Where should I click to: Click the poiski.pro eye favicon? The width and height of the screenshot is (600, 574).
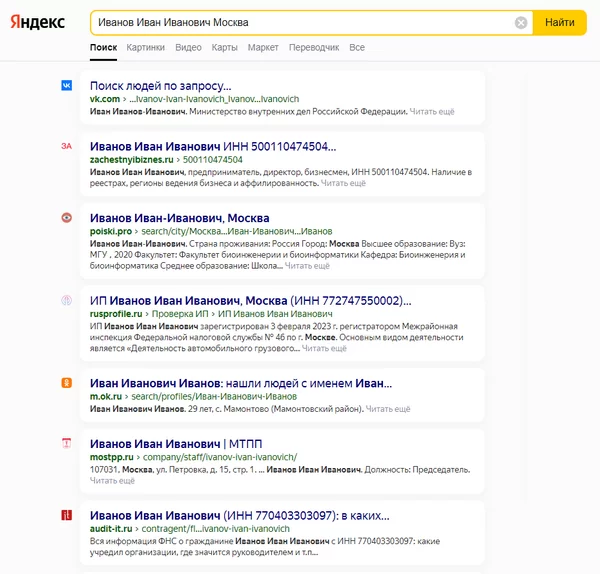[x=67, y=218]
